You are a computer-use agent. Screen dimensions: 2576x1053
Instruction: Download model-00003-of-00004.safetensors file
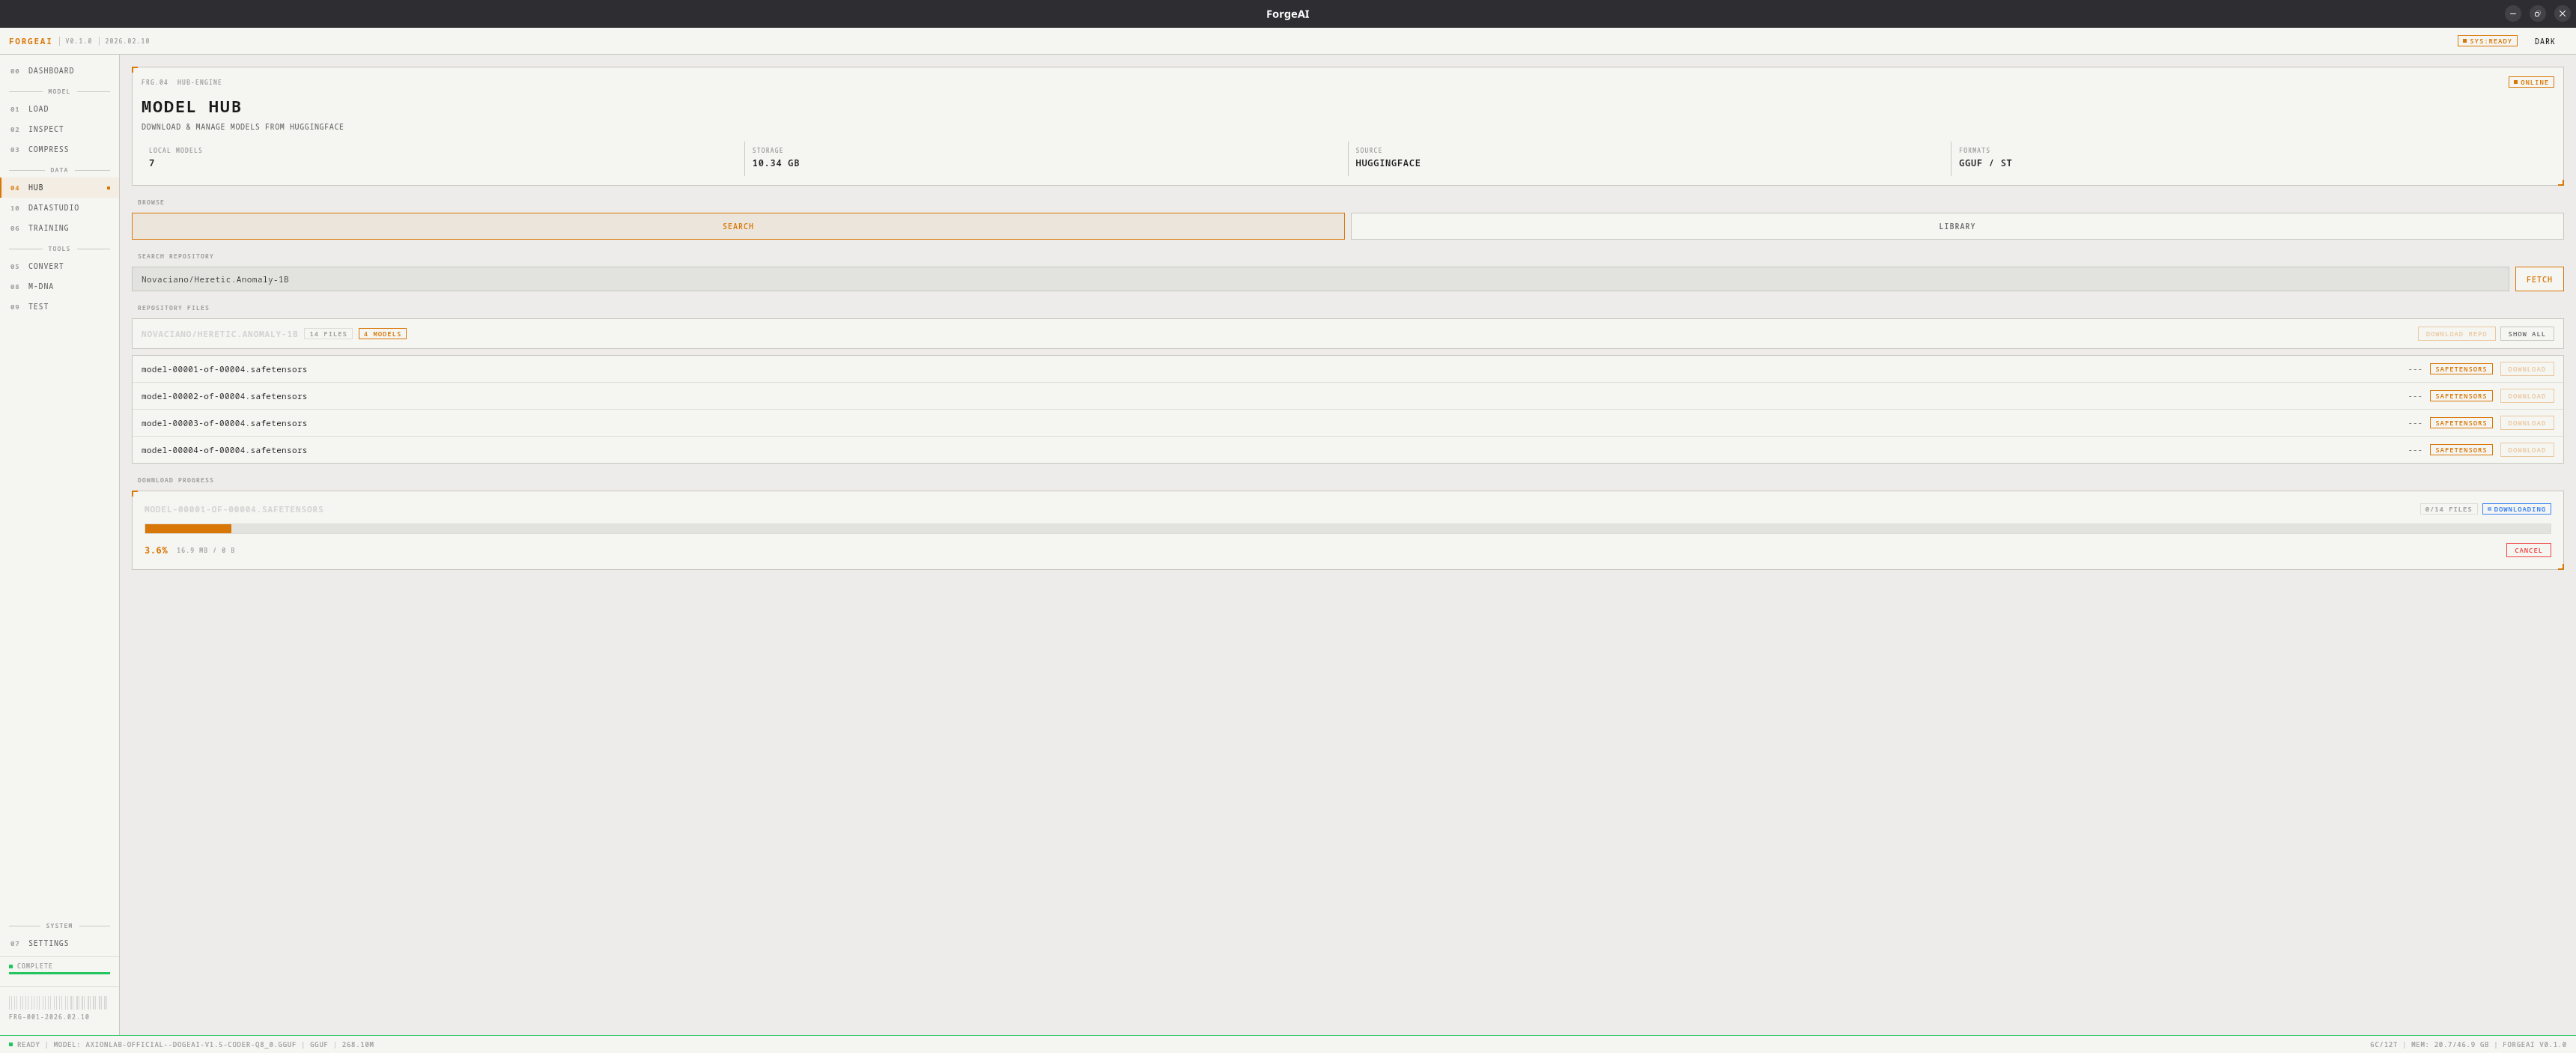(2526, 423)
